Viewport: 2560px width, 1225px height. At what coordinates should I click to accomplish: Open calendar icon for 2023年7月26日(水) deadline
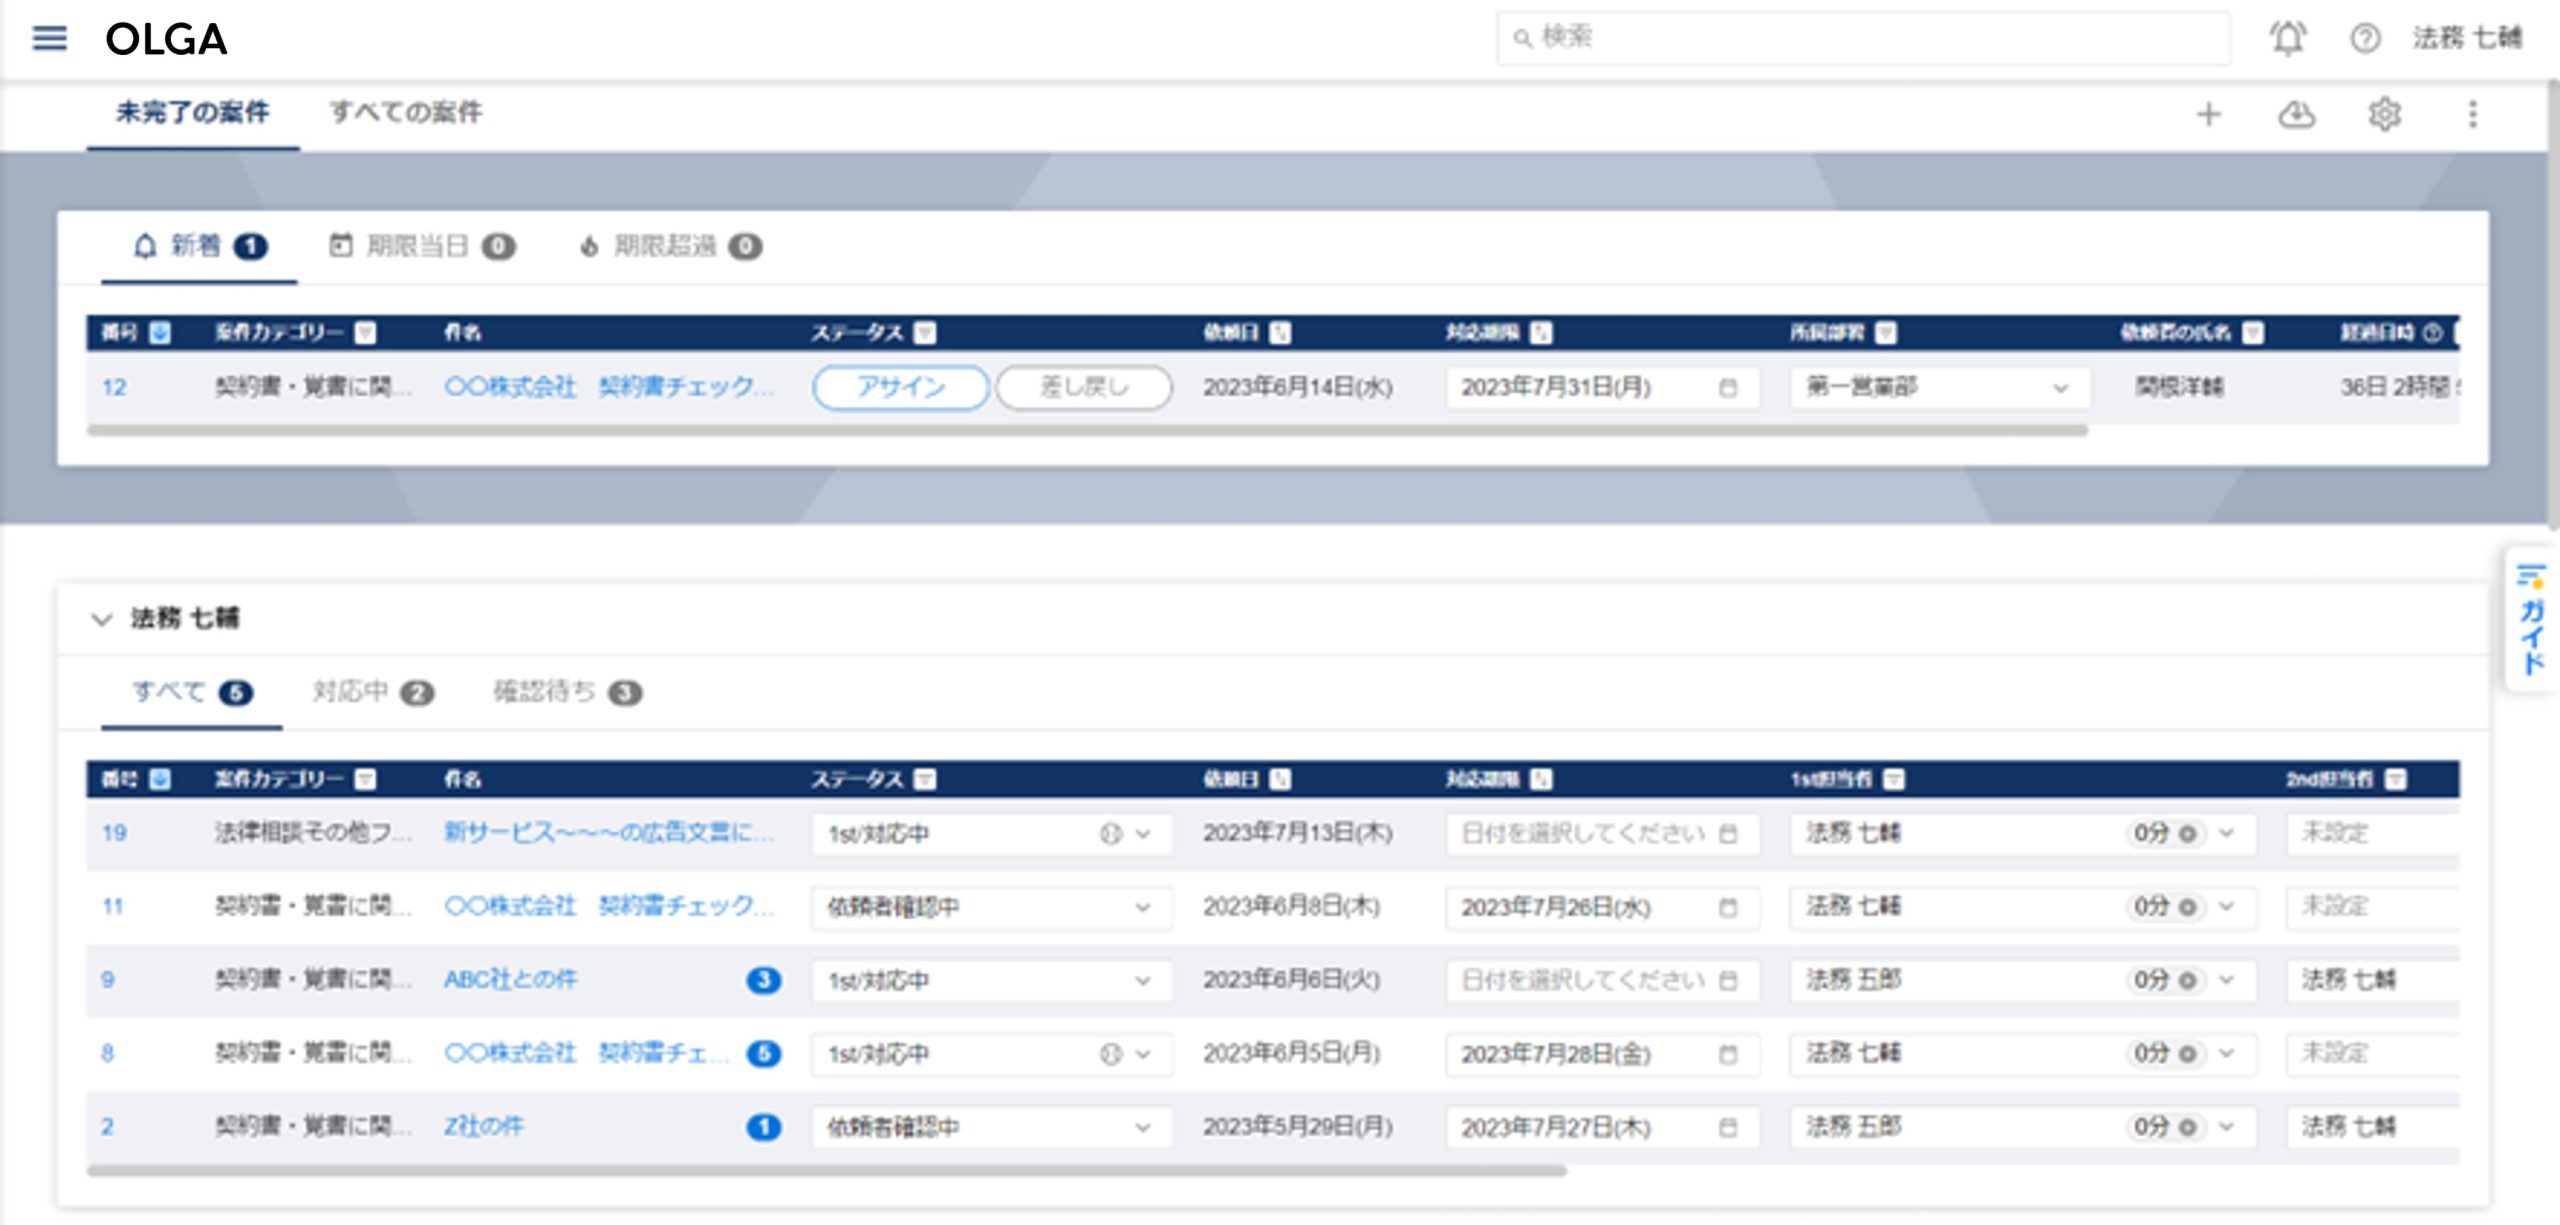[1728, 908]
